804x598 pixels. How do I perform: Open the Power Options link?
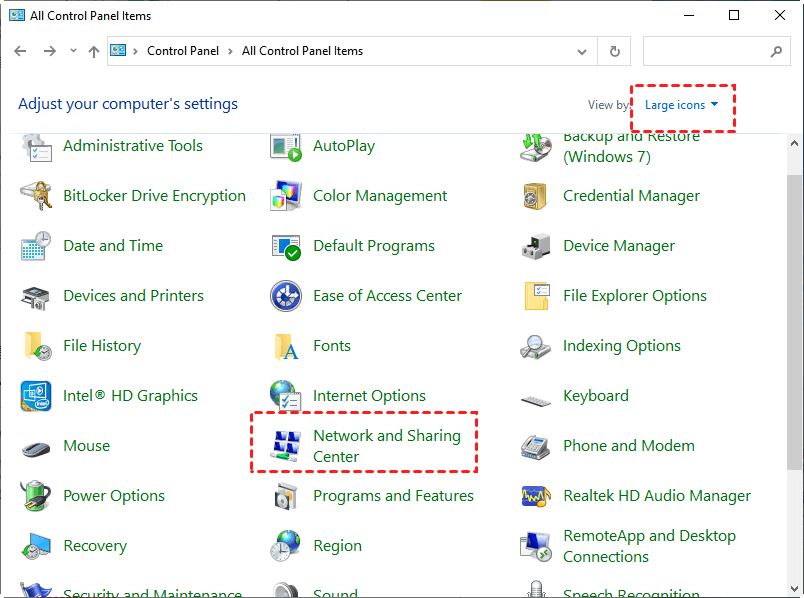(x=114, y=496)
